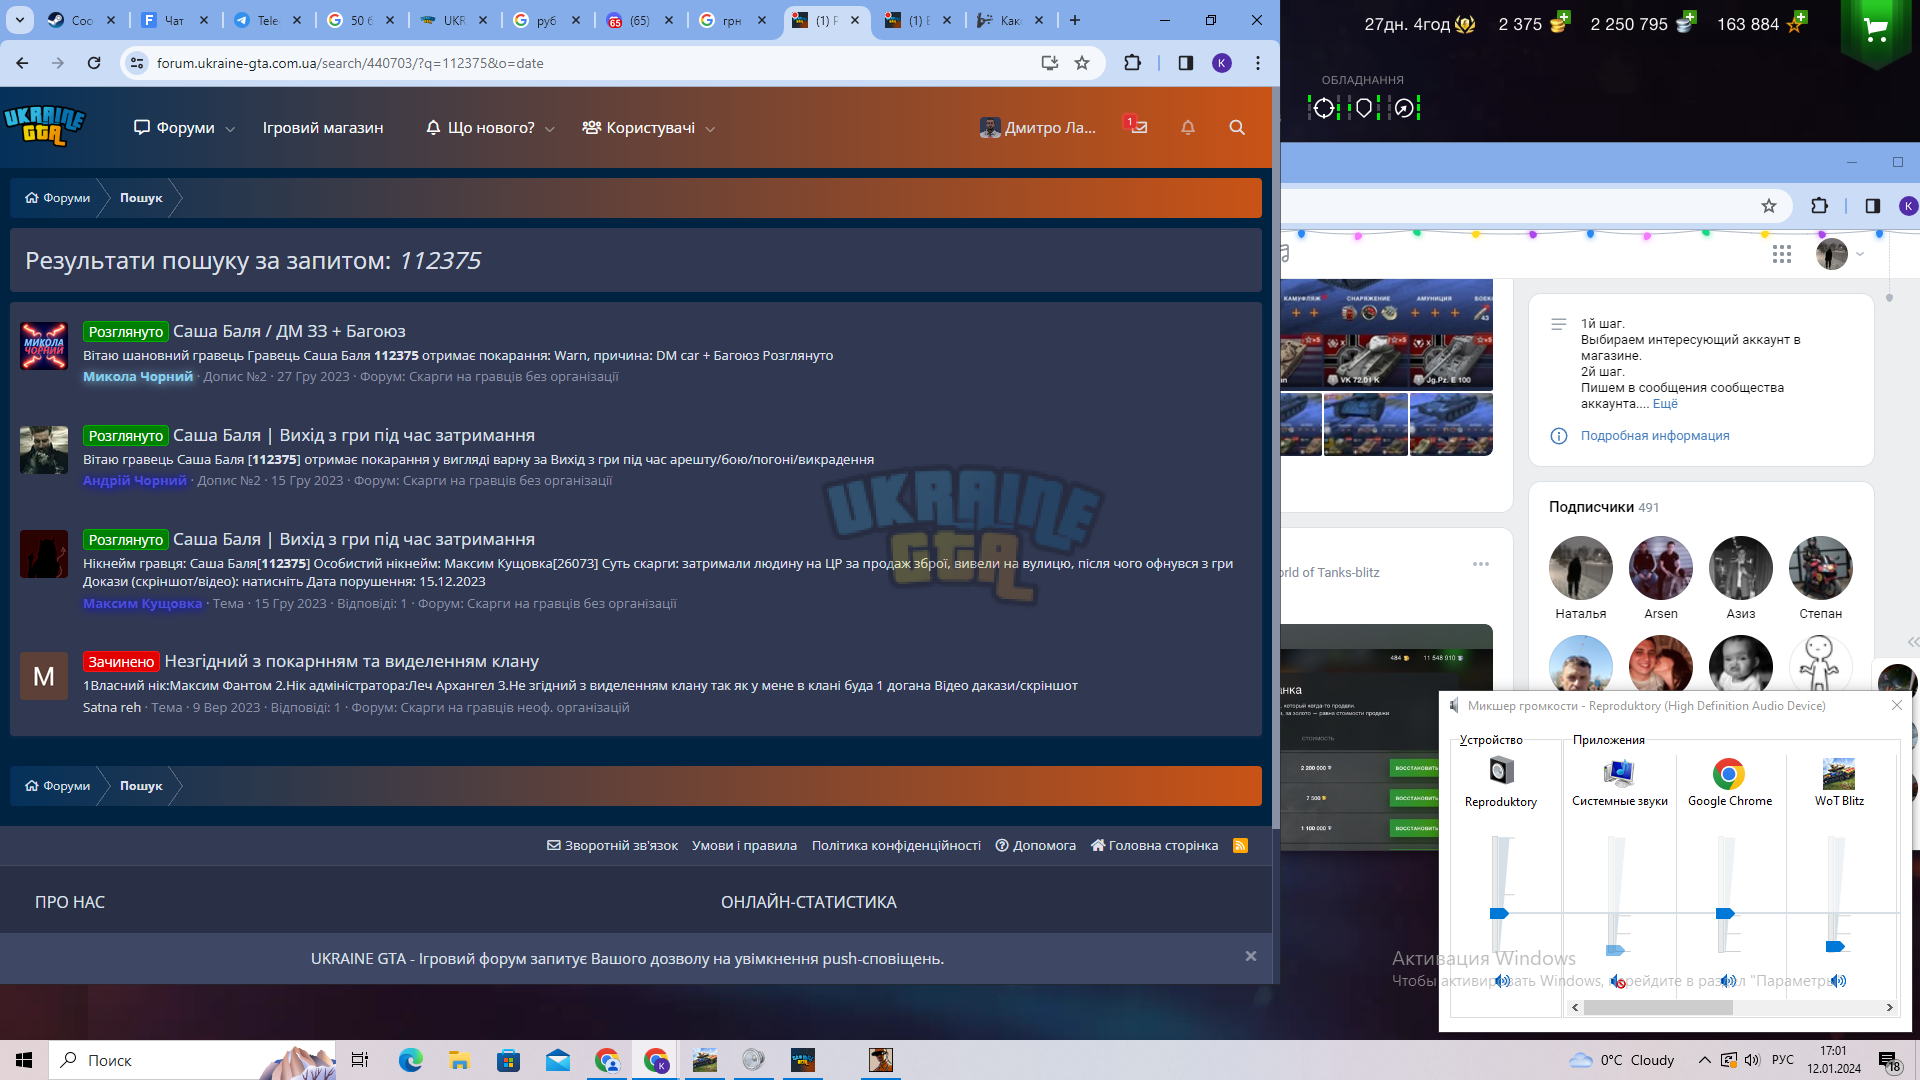Image resolution: width=1920 pixels, height=1080 pixels.
Task: Open 'Незгідний з покарнням та виделенням клану' thread
Action: (352, 661)
